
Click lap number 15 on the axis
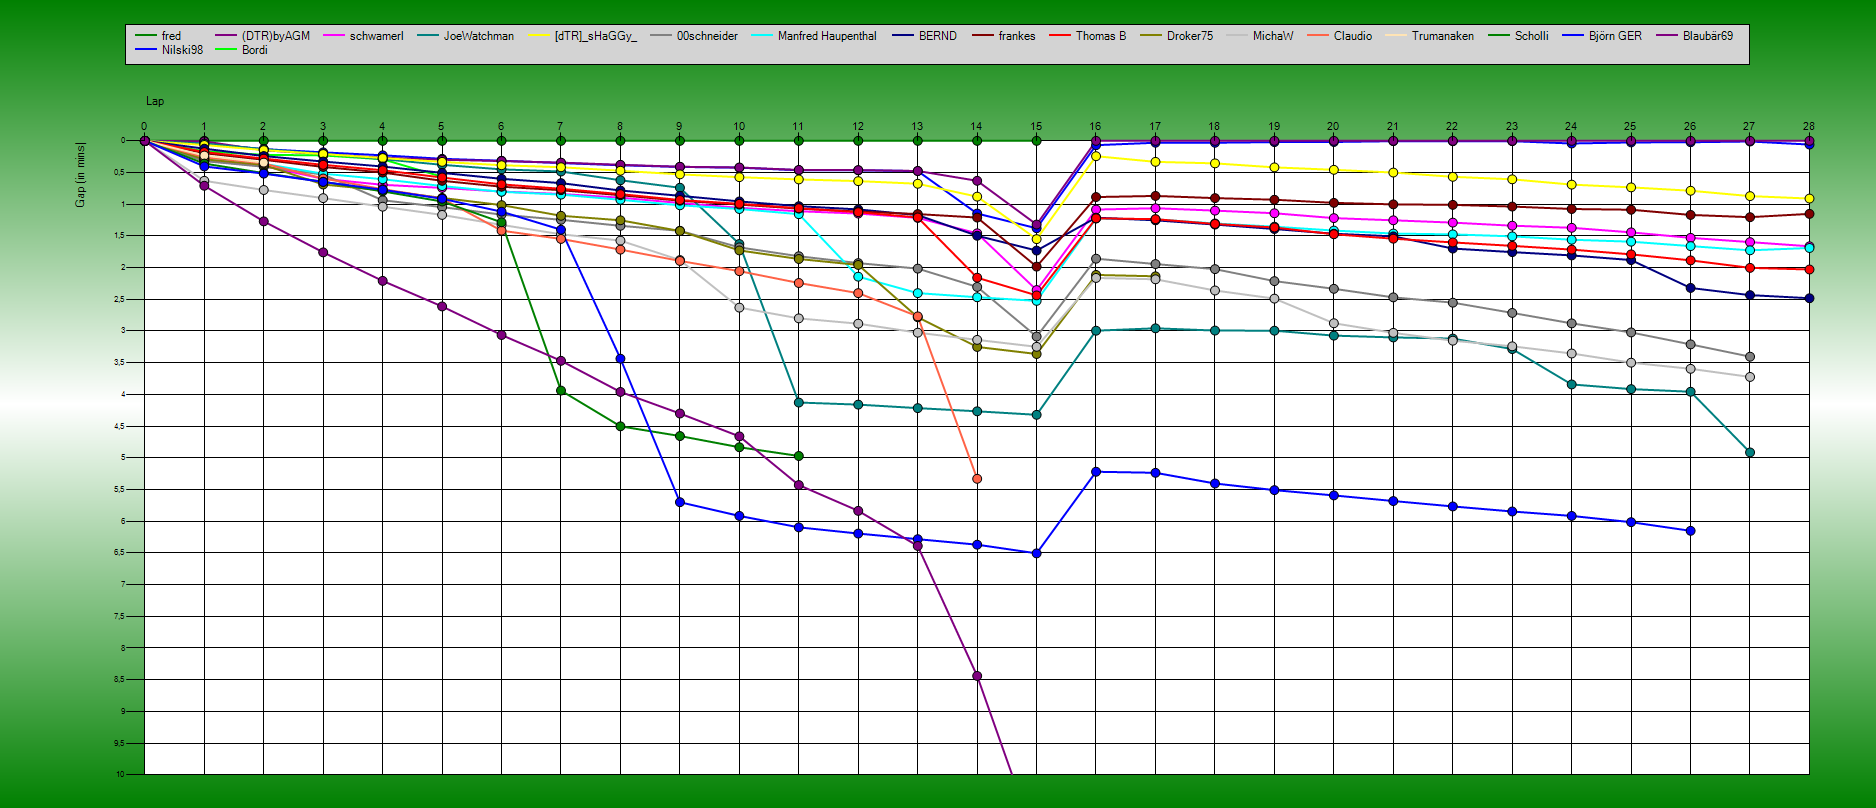point(1036,127)
